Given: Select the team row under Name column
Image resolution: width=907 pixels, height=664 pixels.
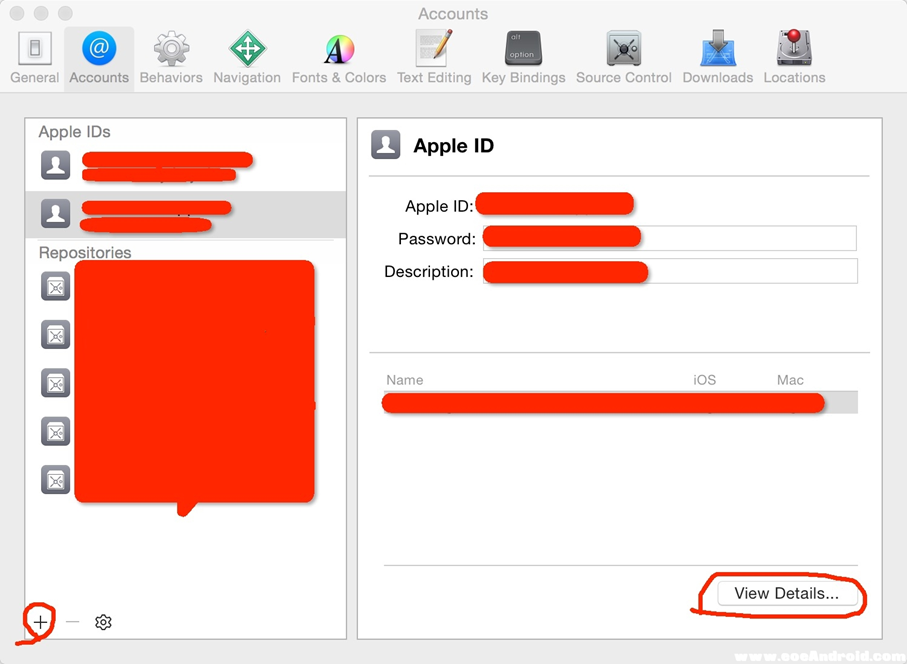Looking at the screenshot, I should point(620,403).
